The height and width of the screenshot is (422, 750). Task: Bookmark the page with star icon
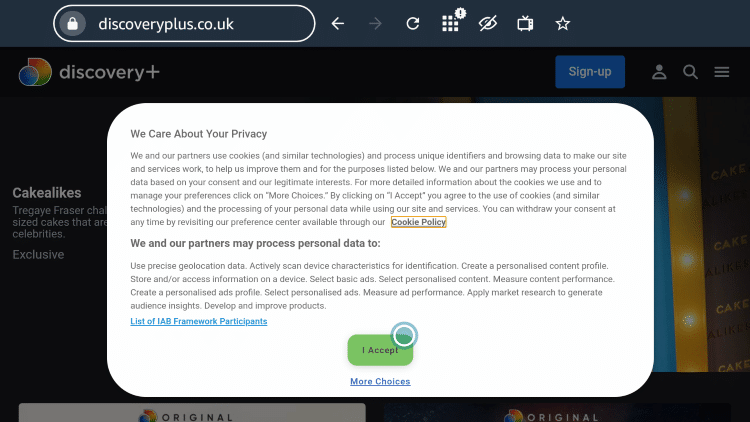click(x=562, y=23)
